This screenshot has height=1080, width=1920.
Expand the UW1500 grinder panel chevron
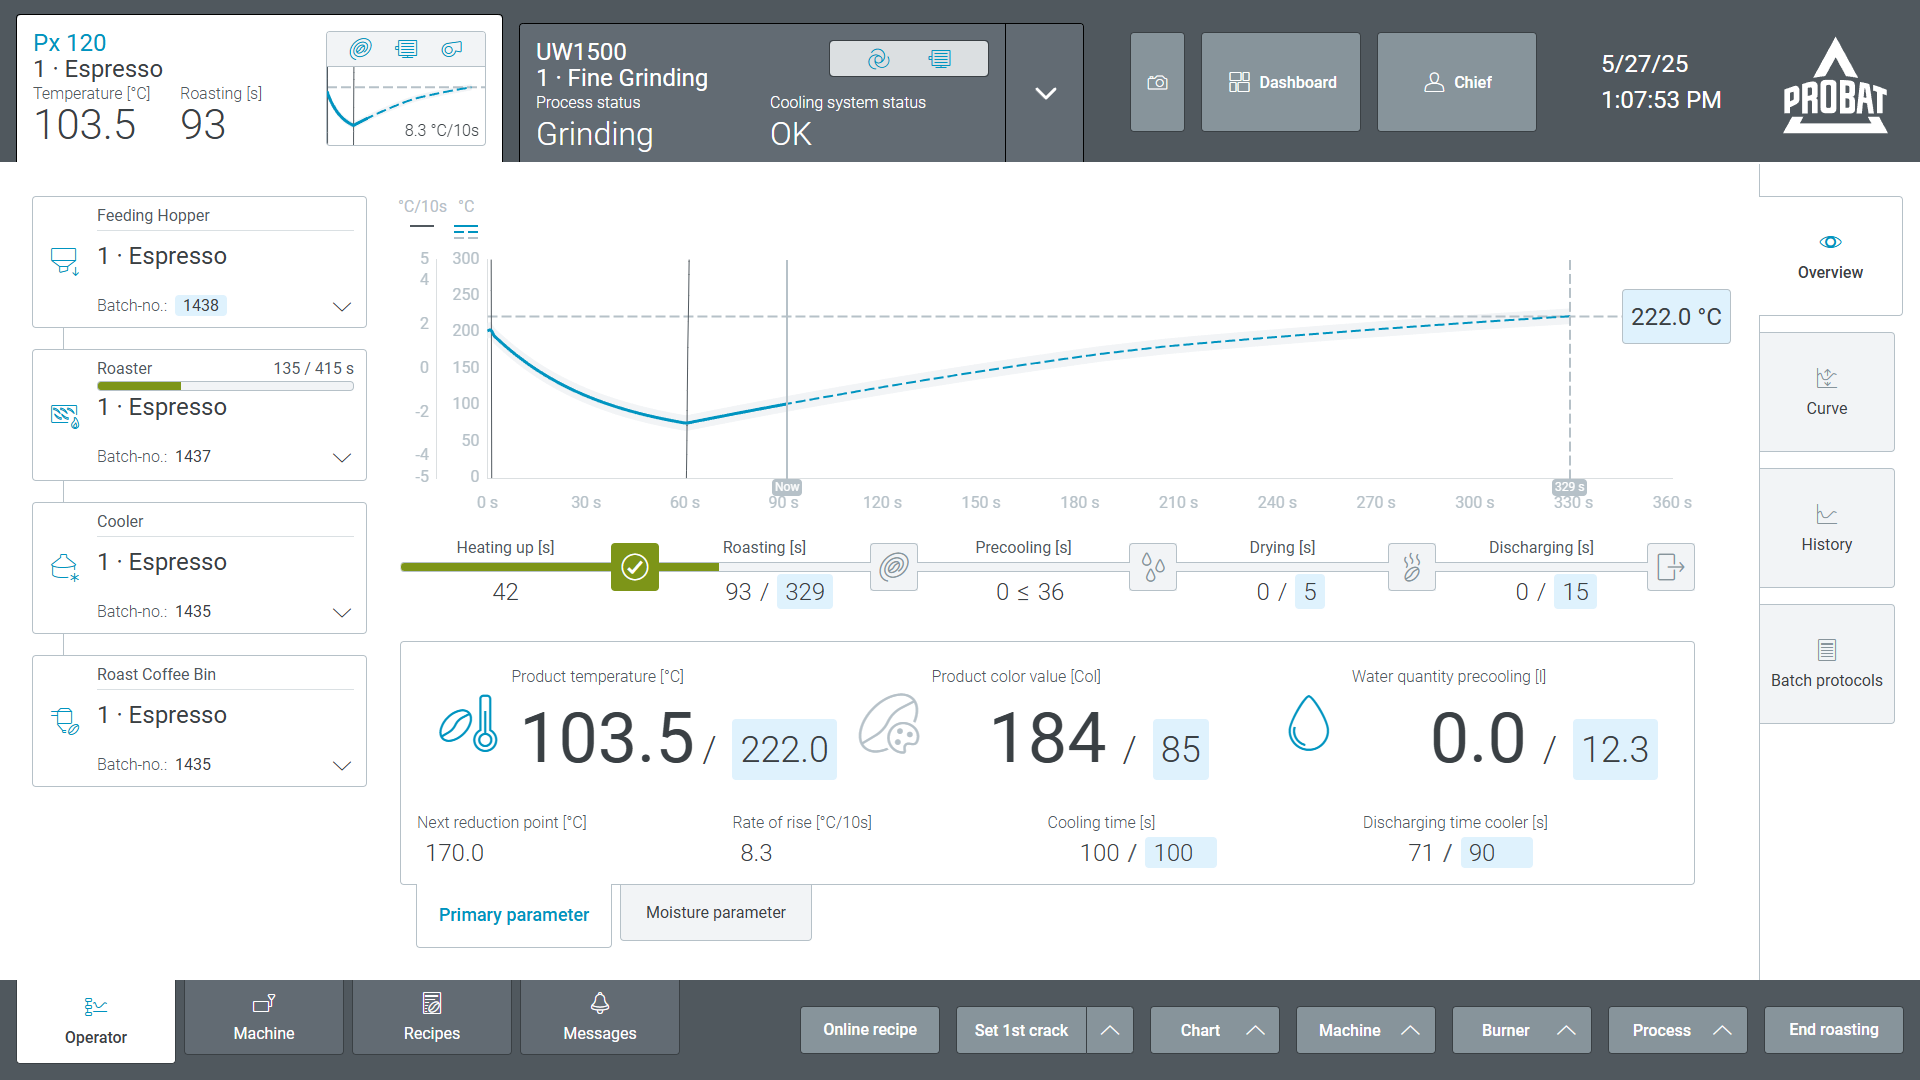1045,93
